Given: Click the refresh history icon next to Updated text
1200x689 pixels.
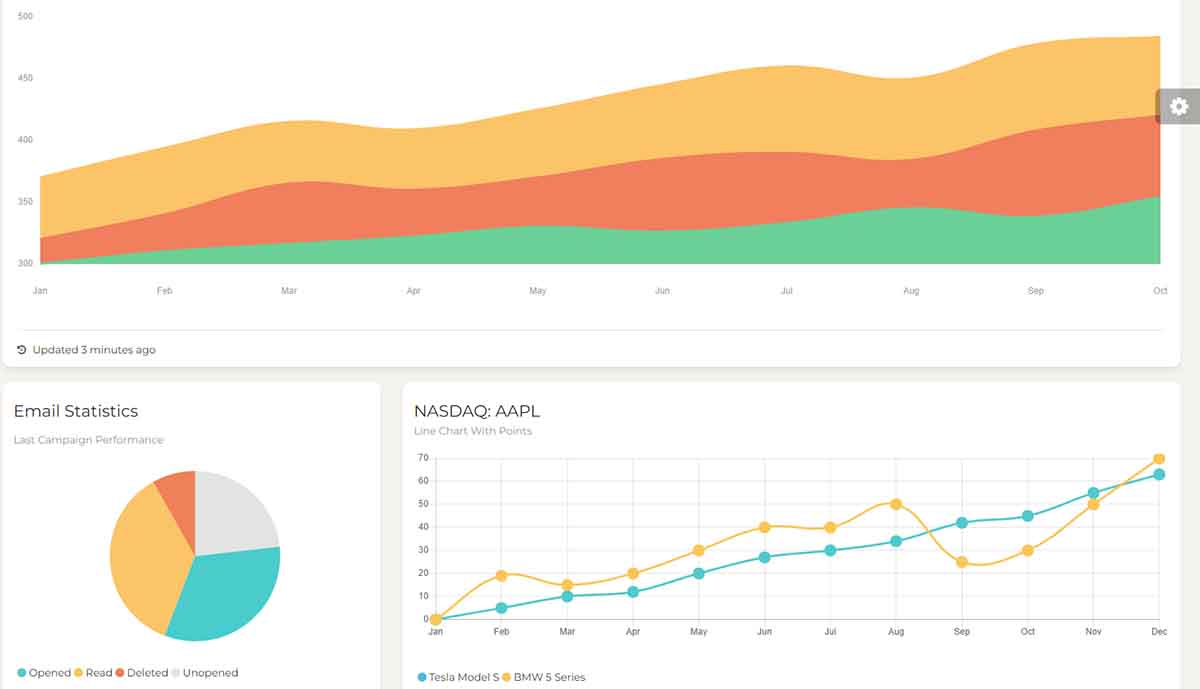Looking at the screenshot, I should pyautogui.click(x=22, y=349).
